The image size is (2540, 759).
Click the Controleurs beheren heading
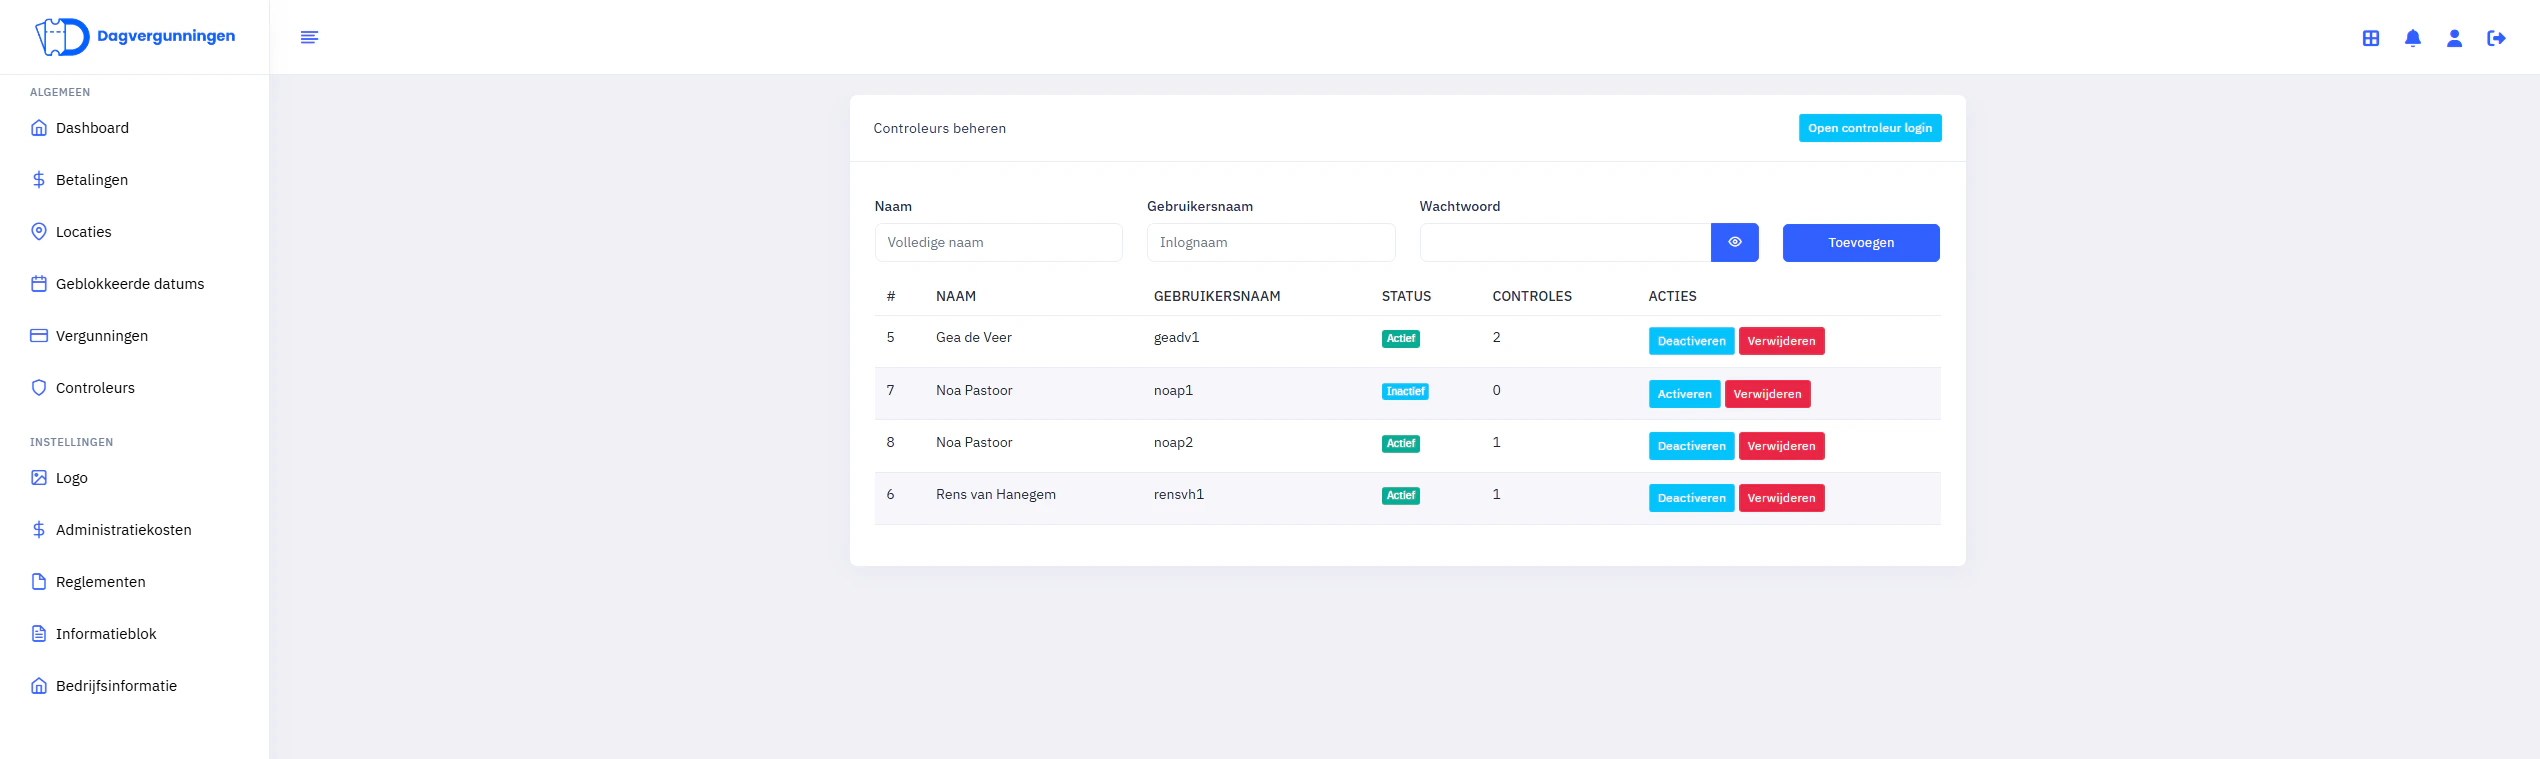940,129
